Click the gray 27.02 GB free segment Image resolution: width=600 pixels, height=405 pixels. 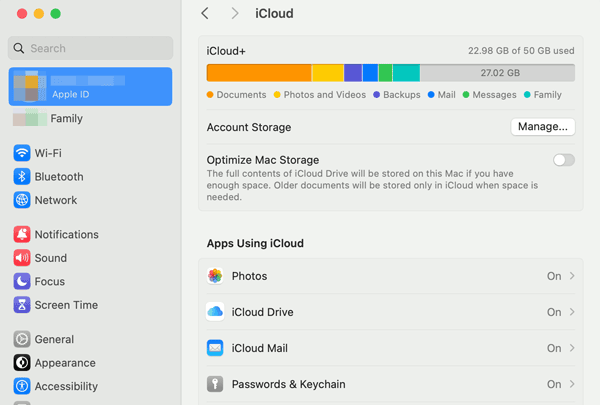pos(497,73)
